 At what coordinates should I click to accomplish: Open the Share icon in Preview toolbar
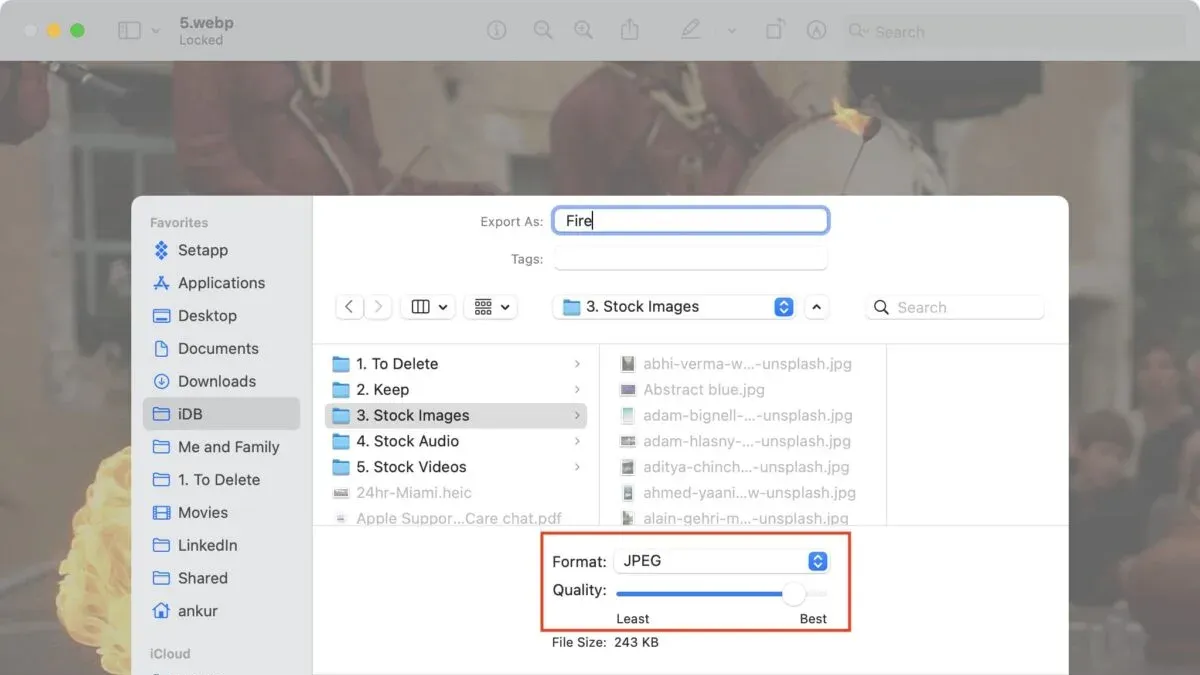(x=629, y=31)
